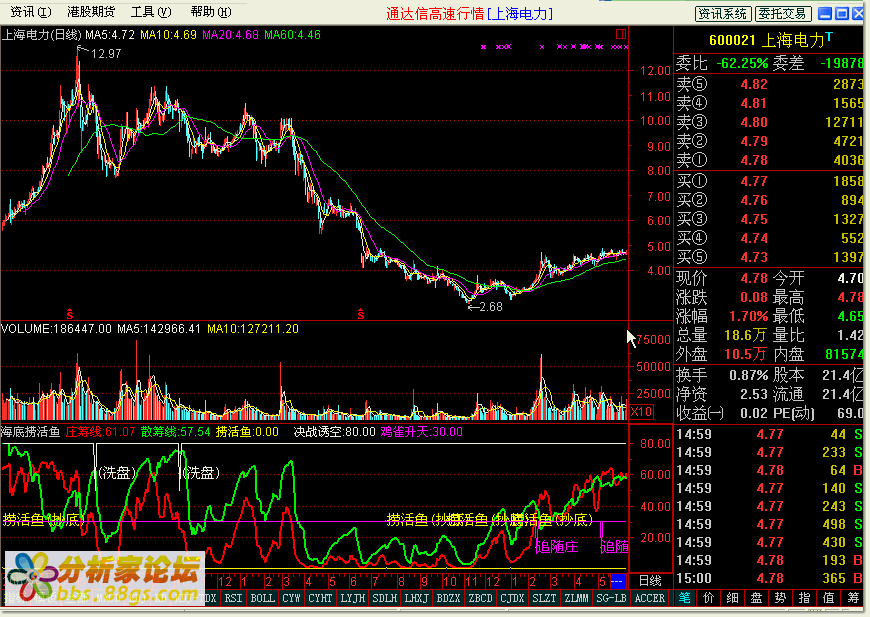Viewport: 870px width, 617px height.
Task: Click the 换手 value 0.87%
Action: click(x=748, y=375)
